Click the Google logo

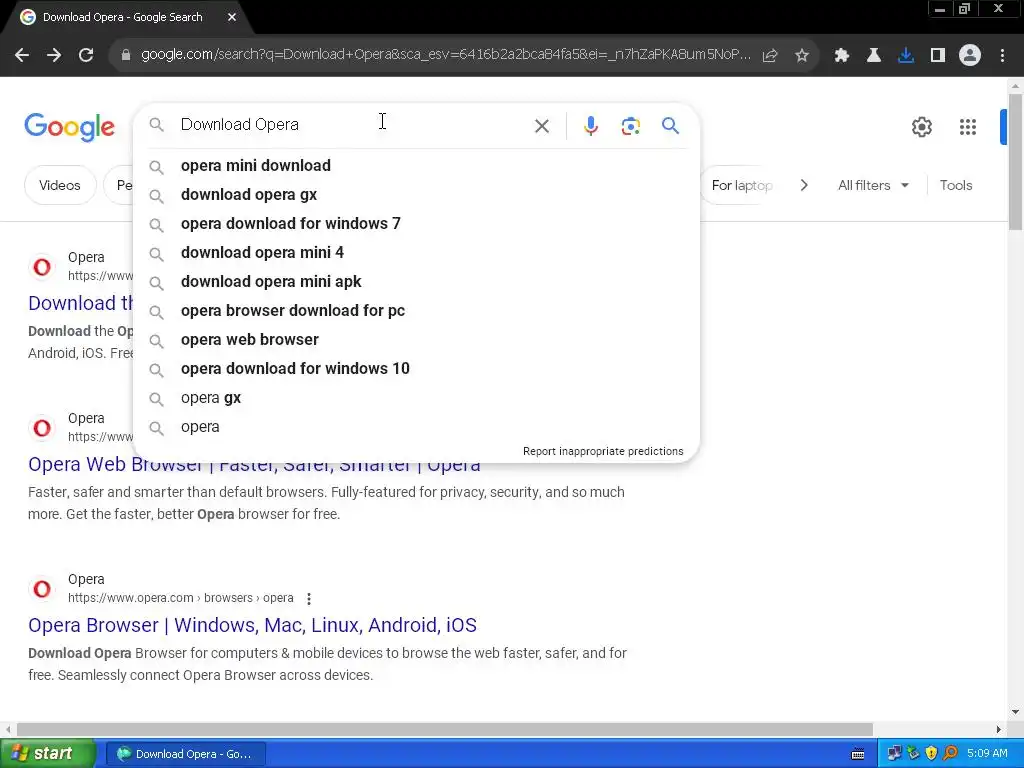(69, 127)
